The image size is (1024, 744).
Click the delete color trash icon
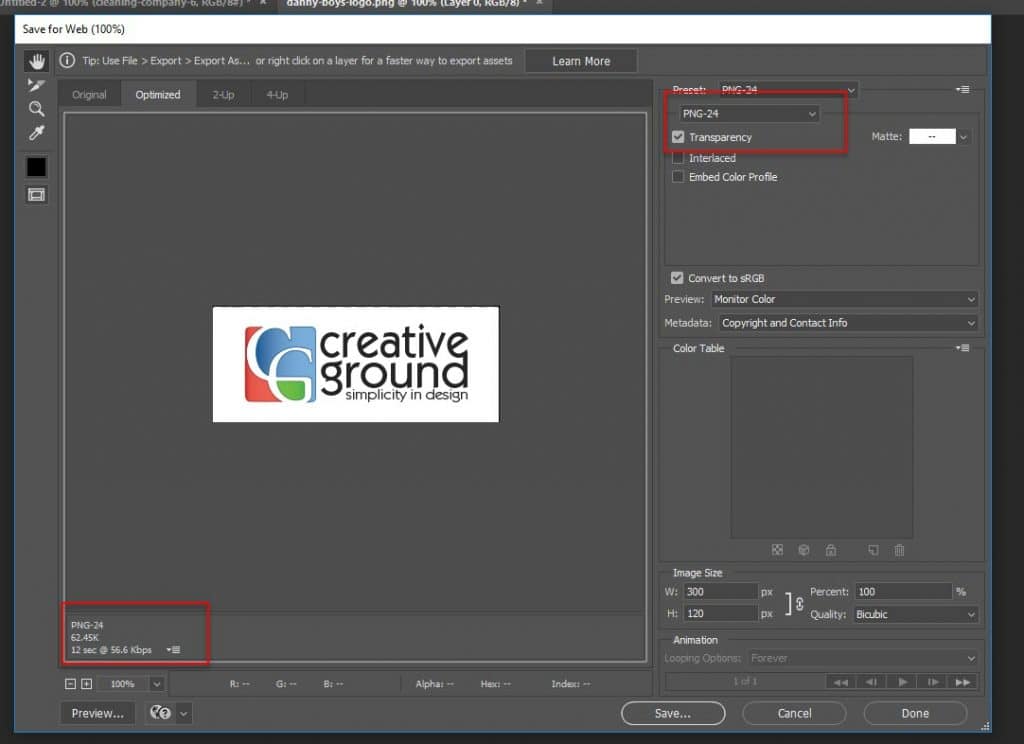pos(899,550)
